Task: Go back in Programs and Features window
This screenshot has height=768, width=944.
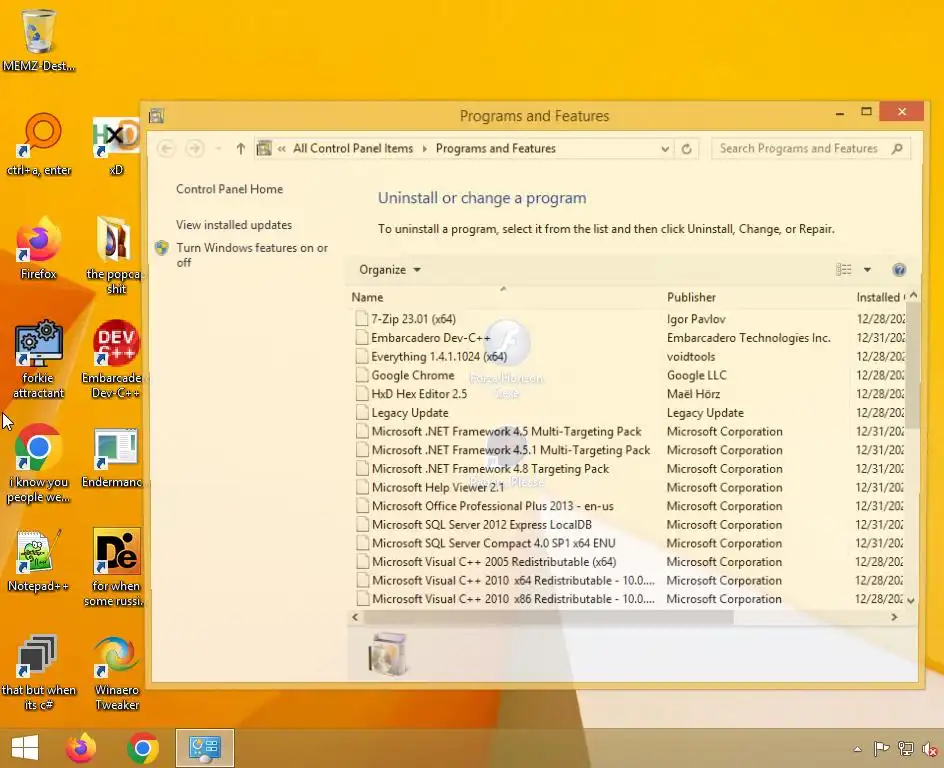Action: click(167, 149)
